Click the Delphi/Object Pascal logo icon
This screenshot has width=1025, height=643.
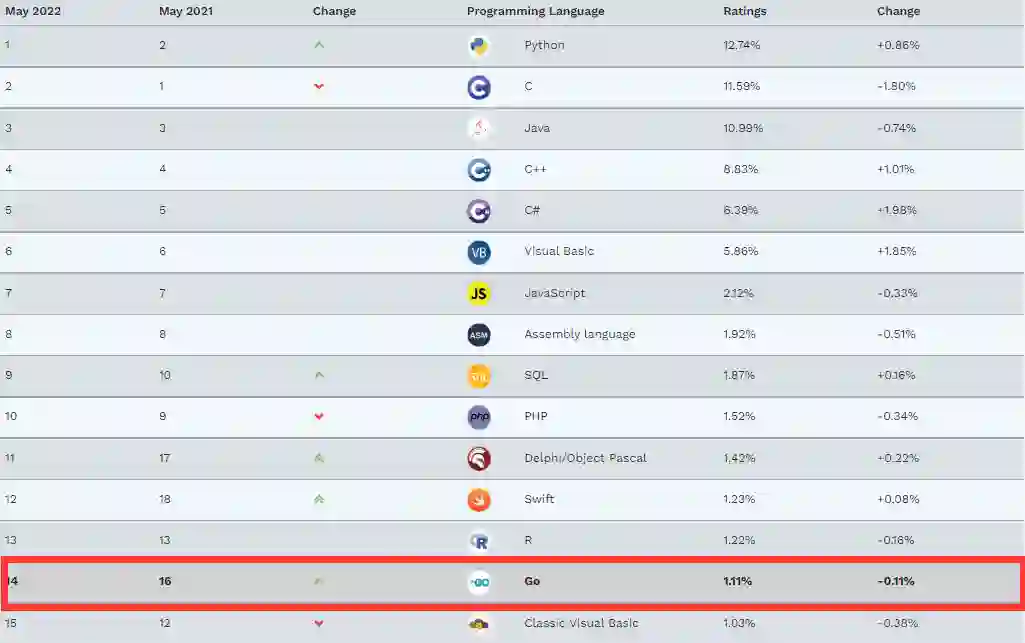point(479,458)
